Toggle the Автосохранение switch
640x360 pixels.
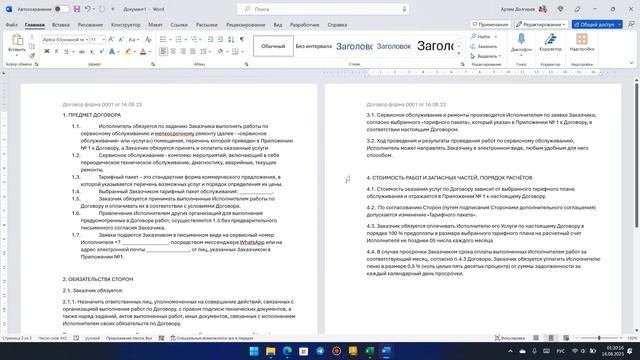(62, 9)
